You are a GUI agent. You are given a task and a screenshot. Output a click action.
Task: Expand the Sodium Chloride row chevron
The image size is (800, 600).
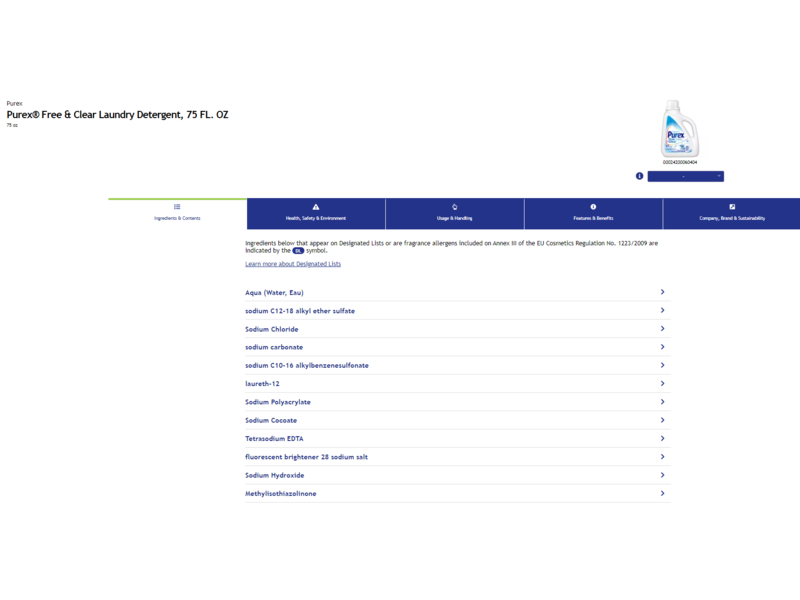662,329
